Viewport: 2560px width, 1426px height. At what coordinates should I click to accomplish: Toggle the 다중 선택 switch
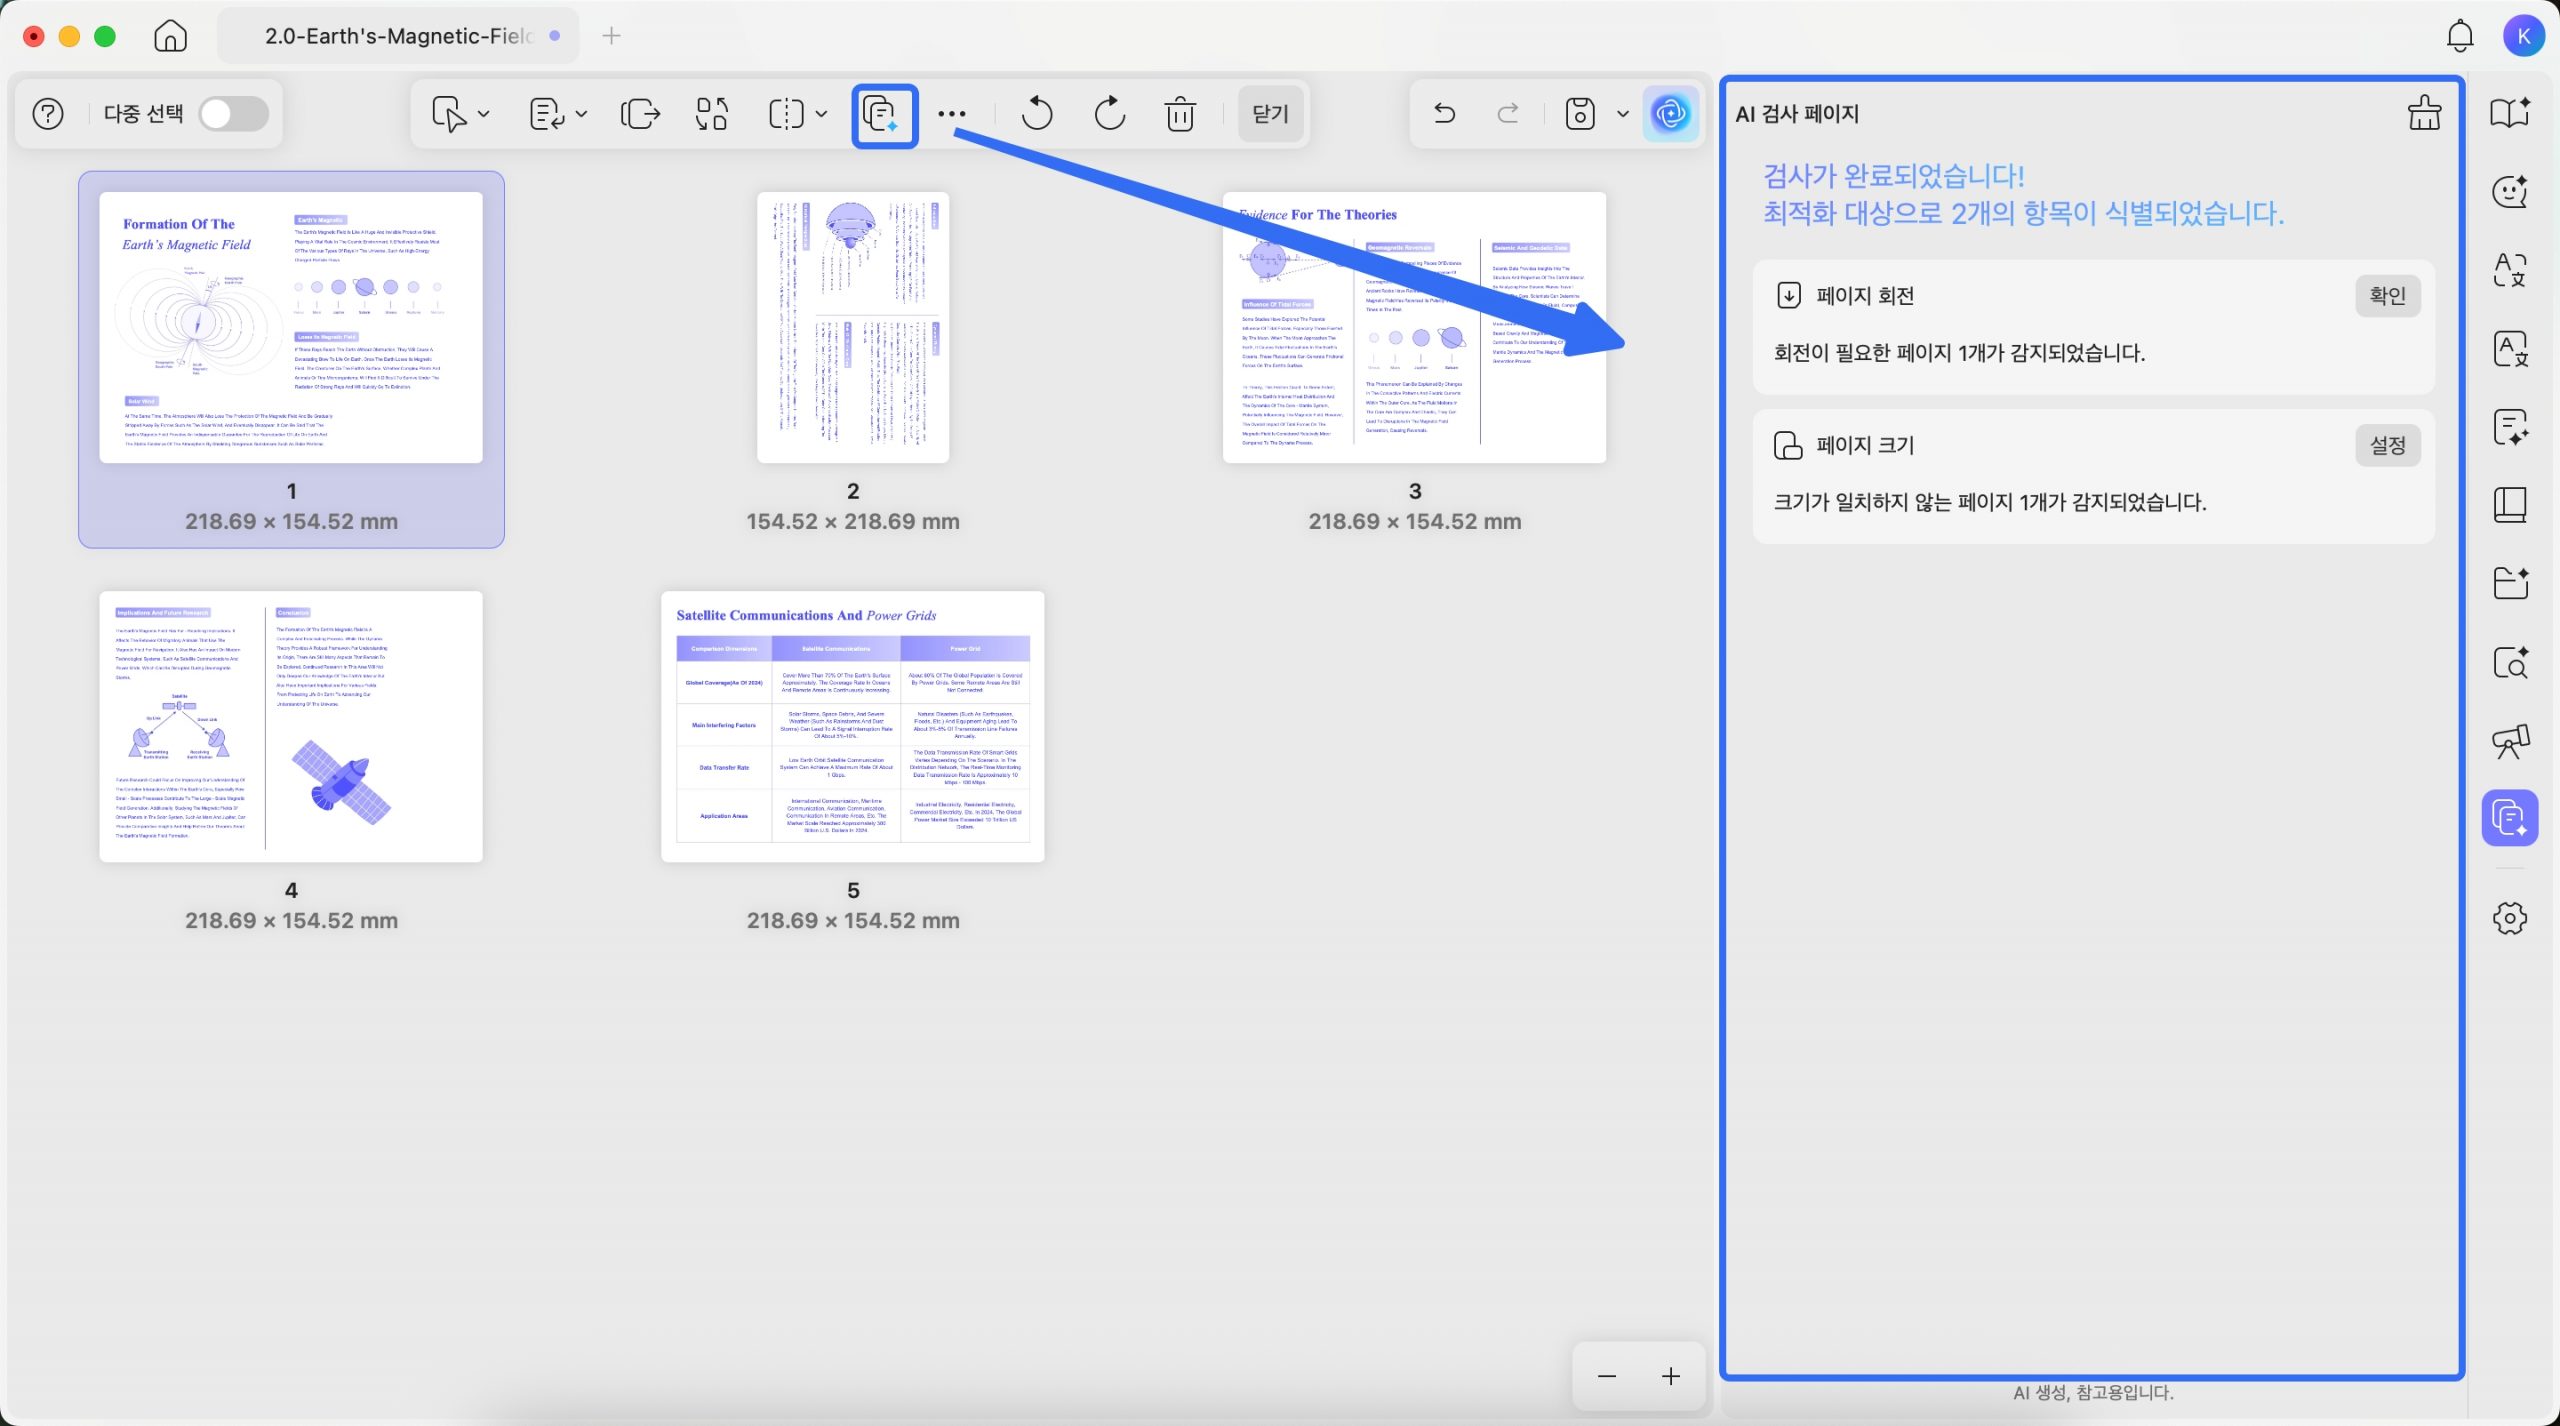click(233, 114)
